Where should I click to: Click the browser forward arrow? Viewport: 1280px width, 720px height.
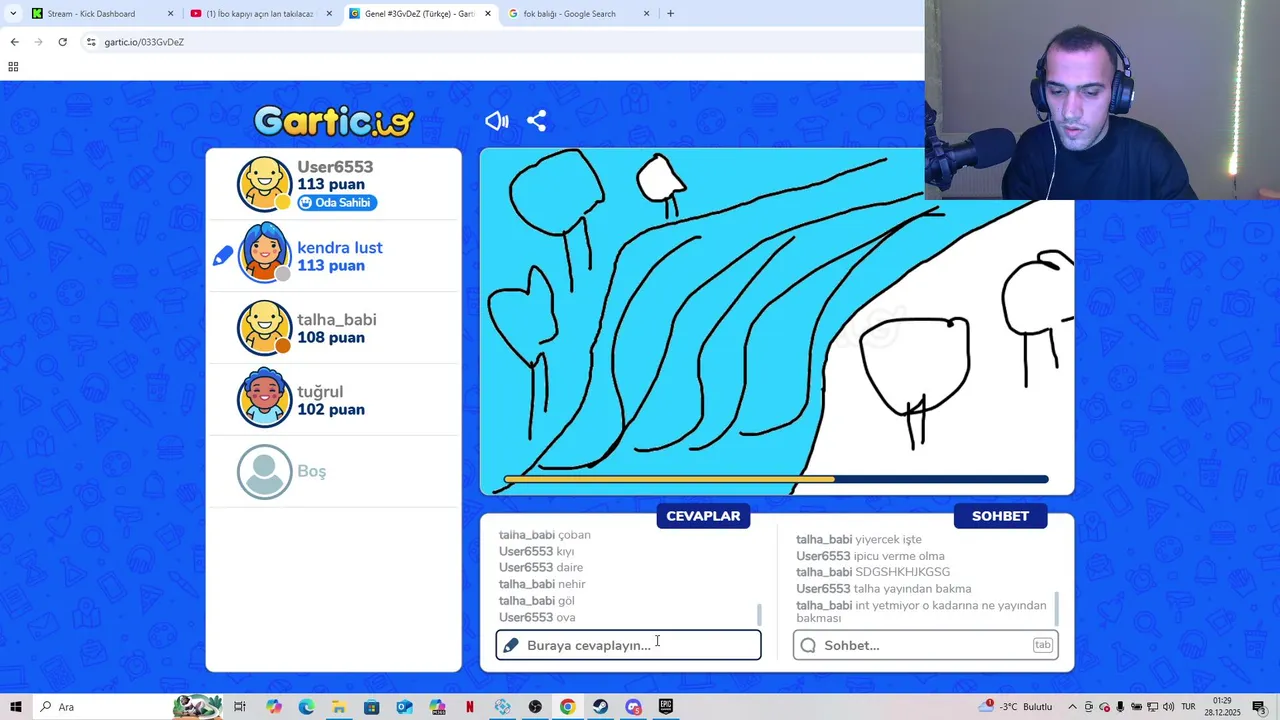pyautogui.click(x=38, y=42)
